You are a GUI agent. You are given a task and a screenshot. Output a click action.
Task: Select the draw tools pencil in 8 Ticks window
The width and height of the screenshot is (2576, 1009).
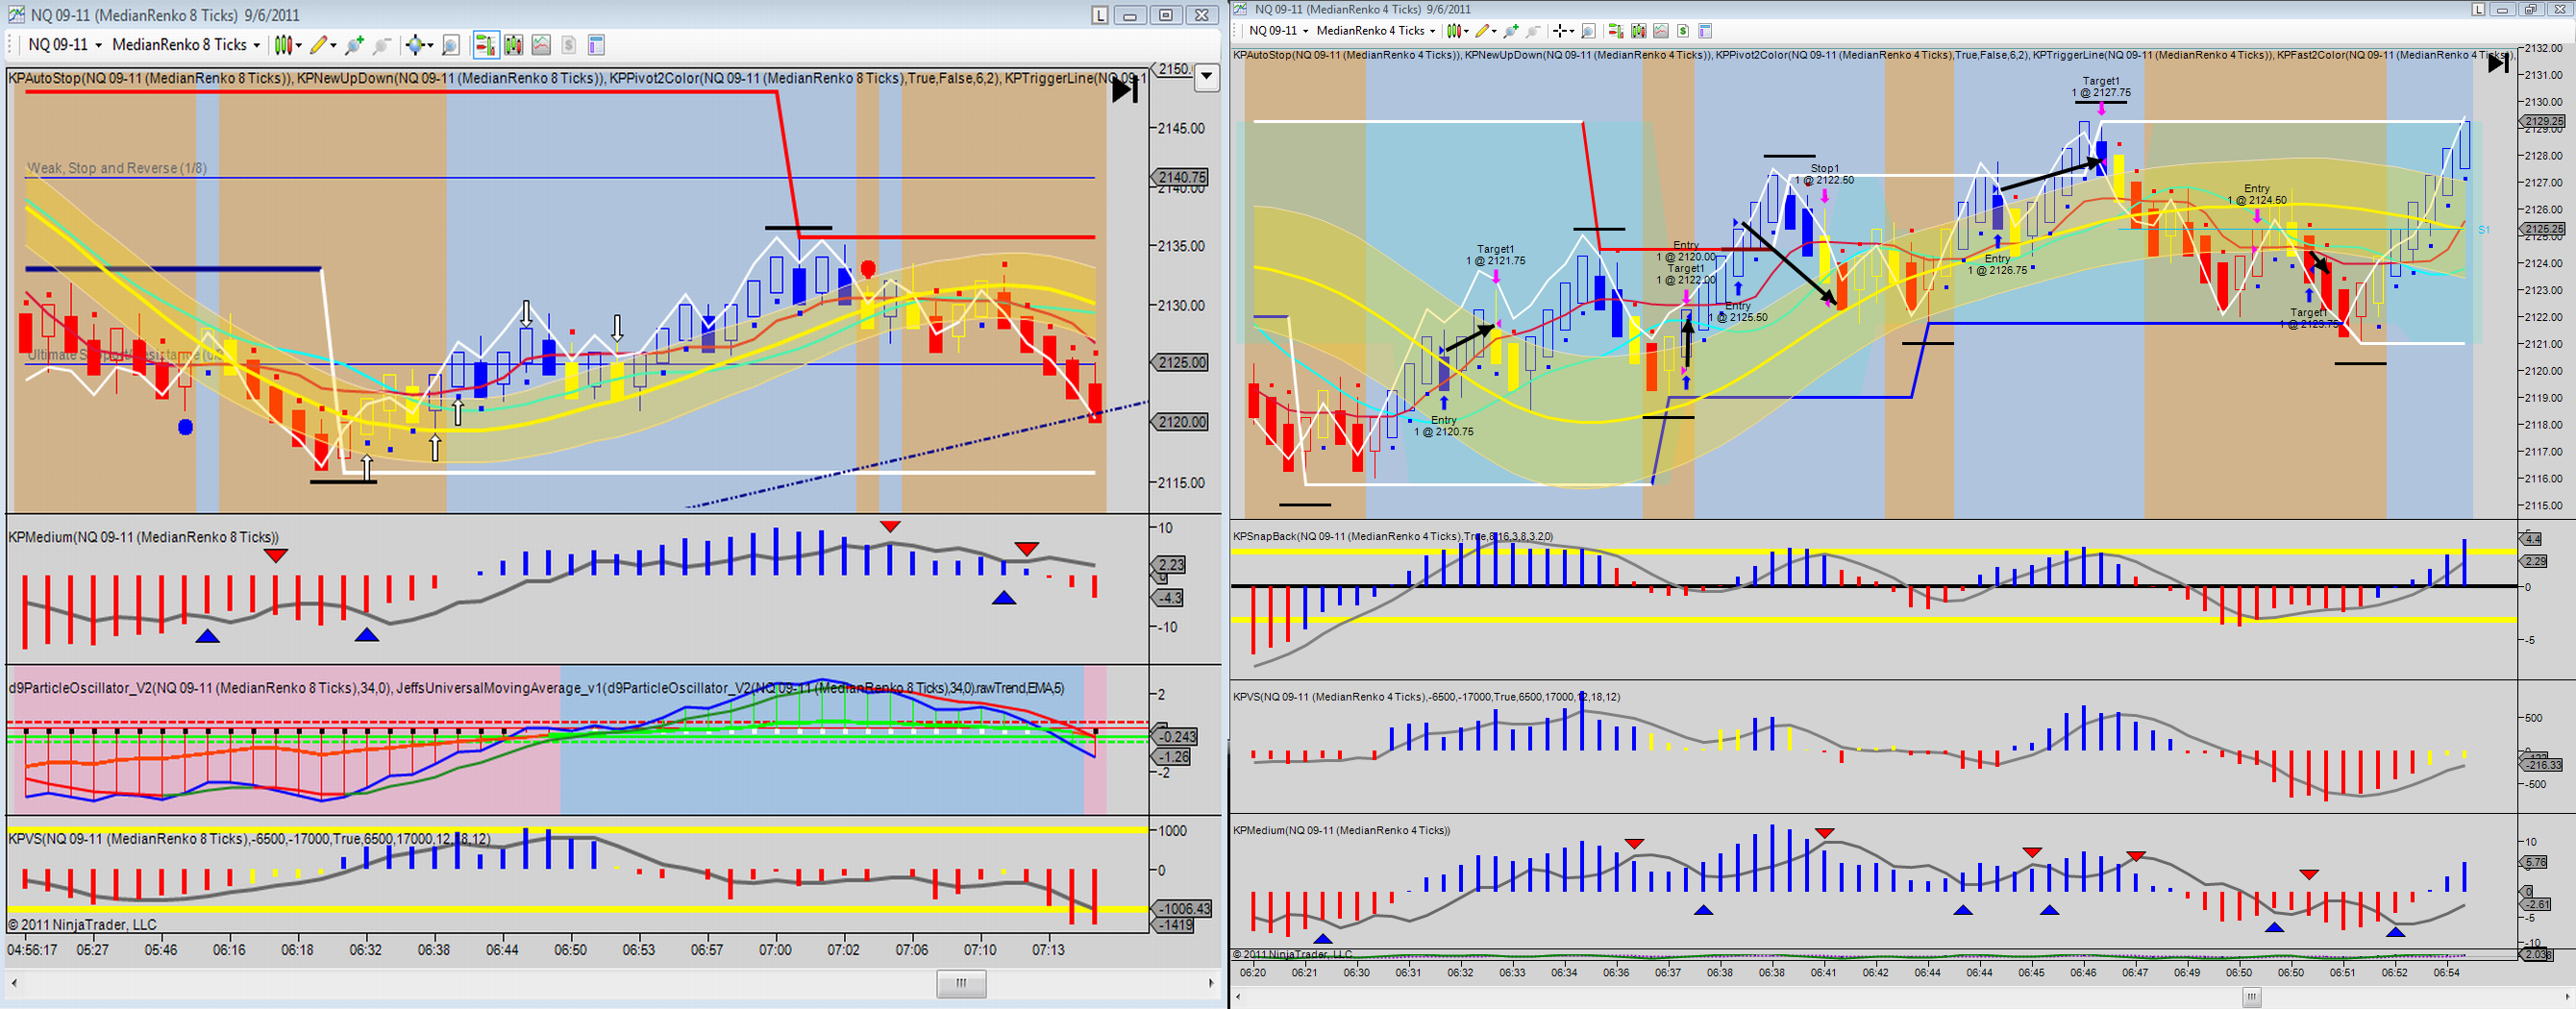pyautogui.click(x=318, y=45)
